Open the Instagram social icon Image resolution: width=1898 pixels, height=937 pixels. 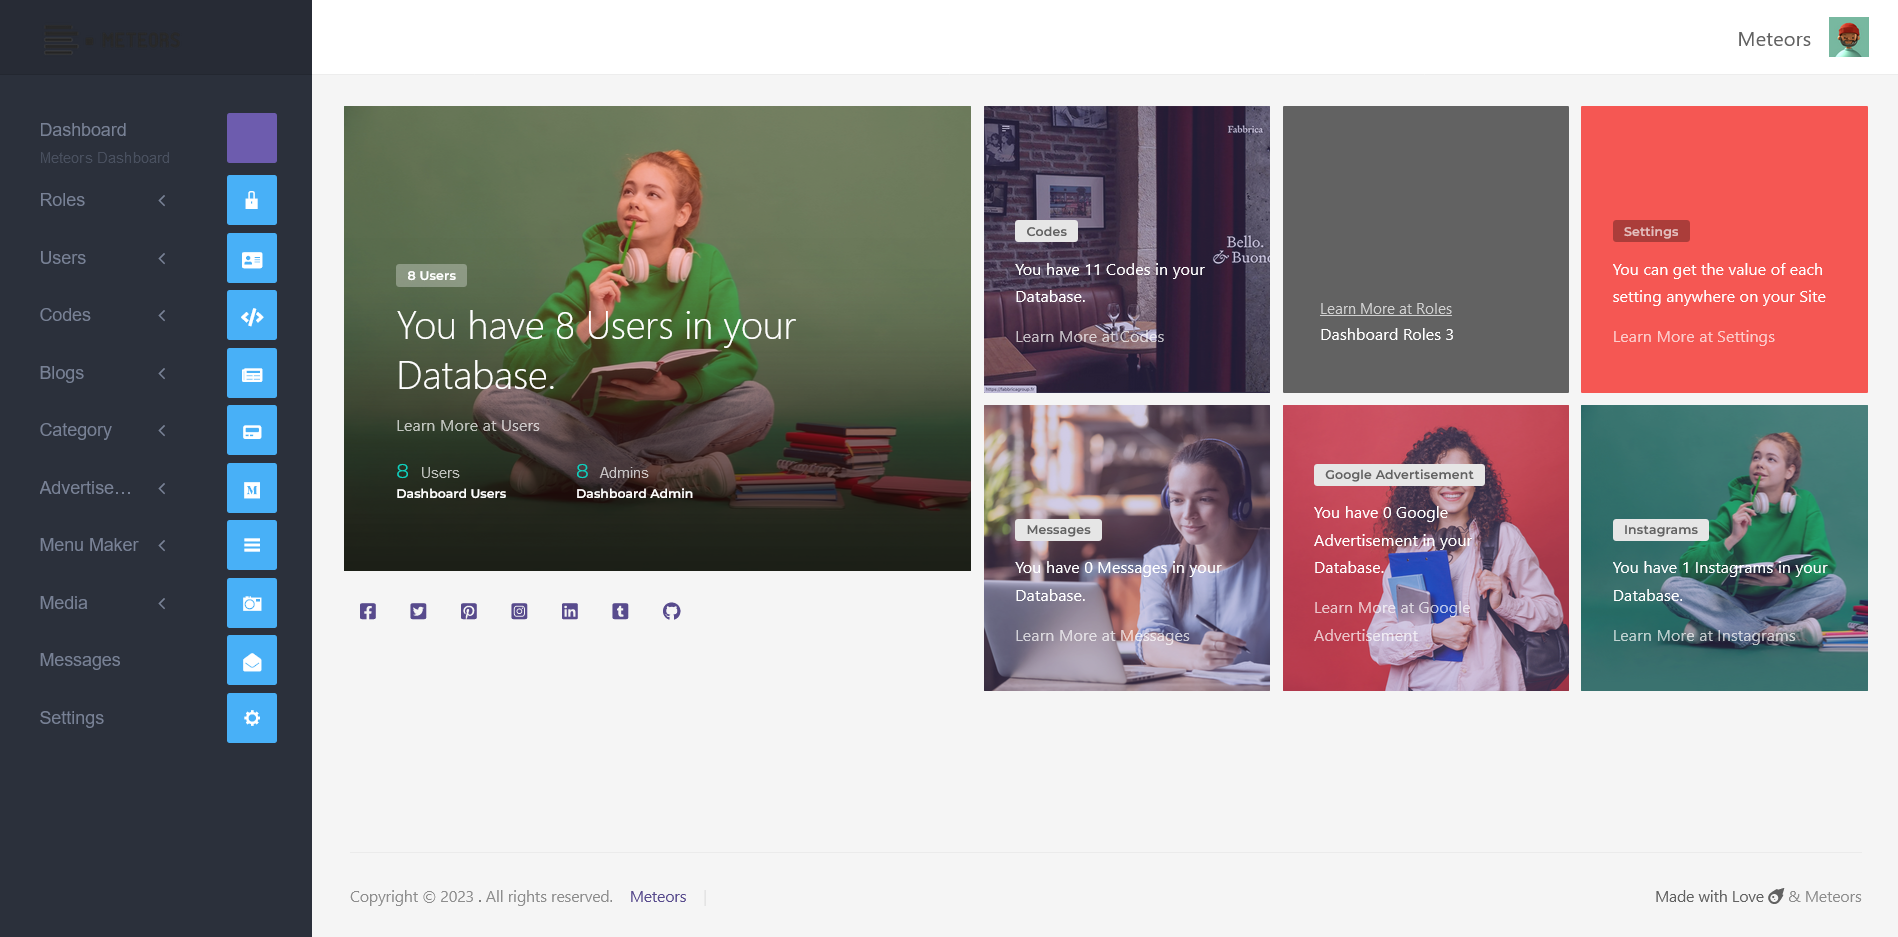point(519,611)
